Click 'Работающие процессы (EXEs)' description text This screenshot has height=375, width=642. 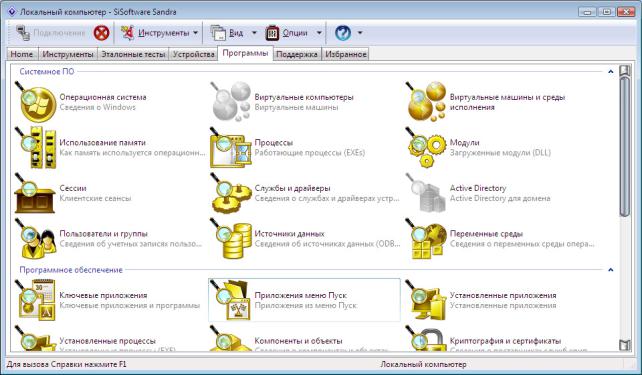point(310,153)
